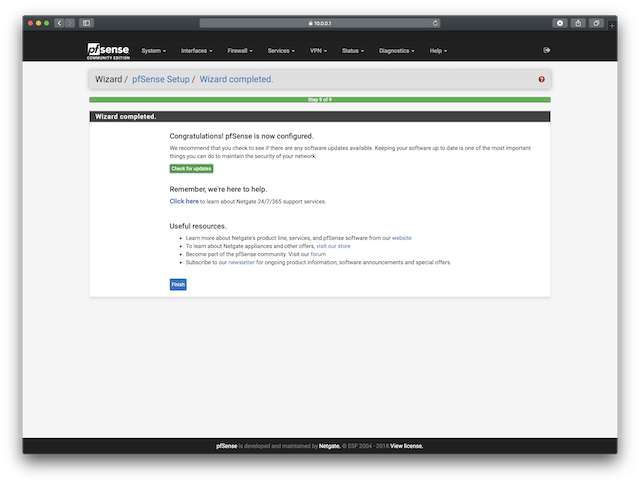Click 'Wizard completed.' breadcrumb link
The image size is (640, 484).
tap(236, 79)
